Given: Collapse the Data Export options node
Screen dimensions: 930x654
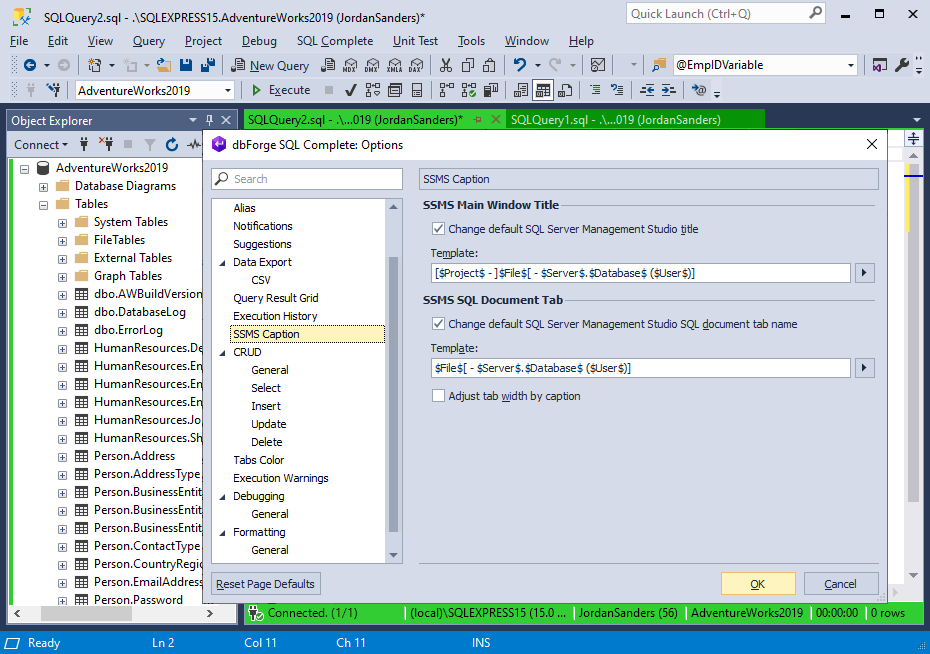Looking at the screenshot, I should pyautogui.click(x=223, y=263).
